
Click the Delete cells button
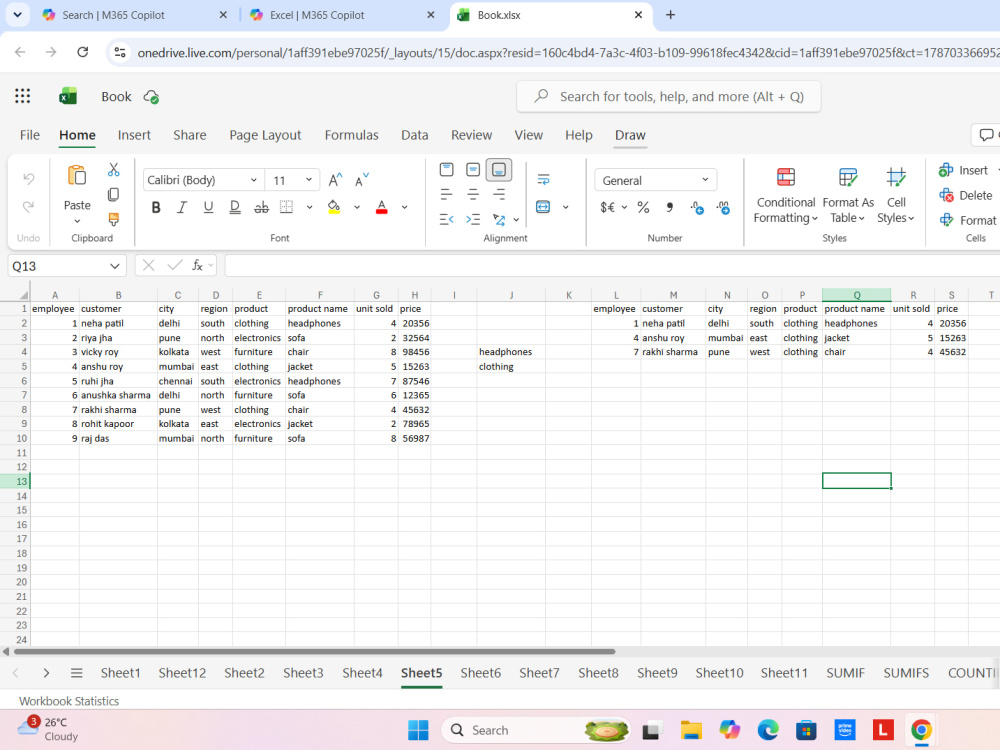[x=966, y=195]
